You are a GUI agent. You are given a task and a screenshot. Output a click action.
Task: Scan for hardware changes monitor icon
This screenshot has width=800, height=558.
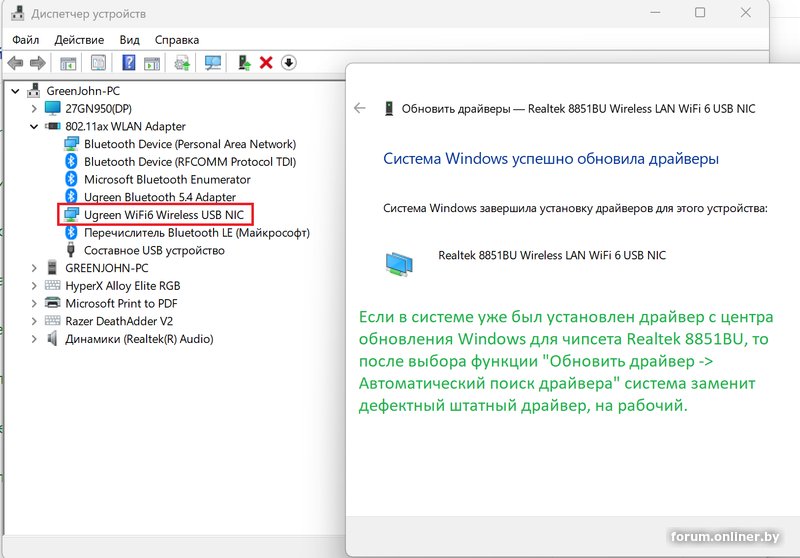coord(213,63)
